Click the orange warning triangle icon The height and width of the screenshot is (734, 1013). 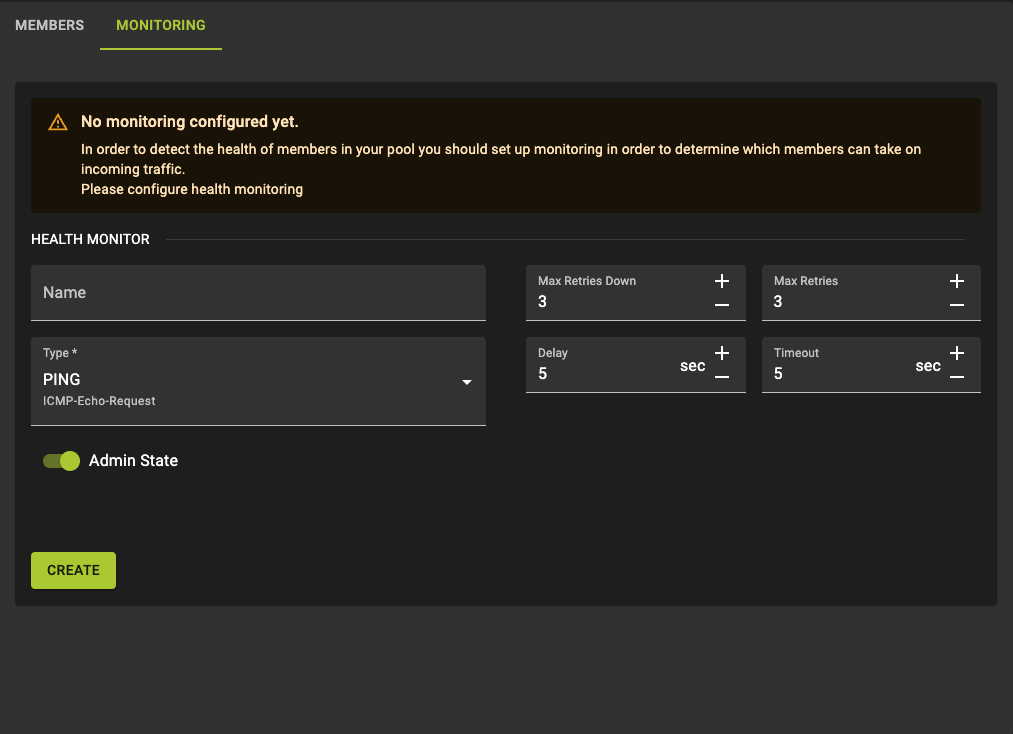(x=58, y=122)
